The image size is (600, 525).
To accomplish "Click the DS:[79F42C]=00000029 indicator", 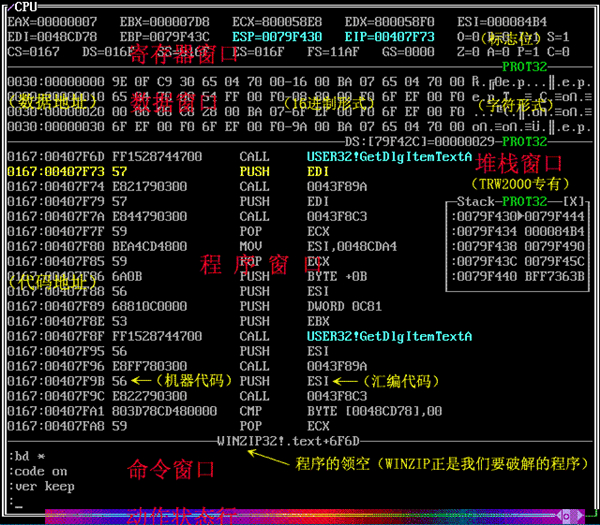I will point(420,142).
